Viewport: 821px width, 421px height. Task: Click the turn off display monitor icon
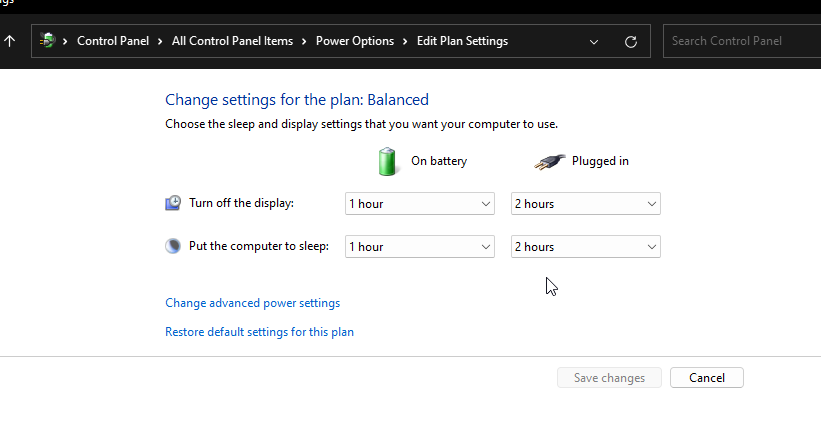click(174, 203)
